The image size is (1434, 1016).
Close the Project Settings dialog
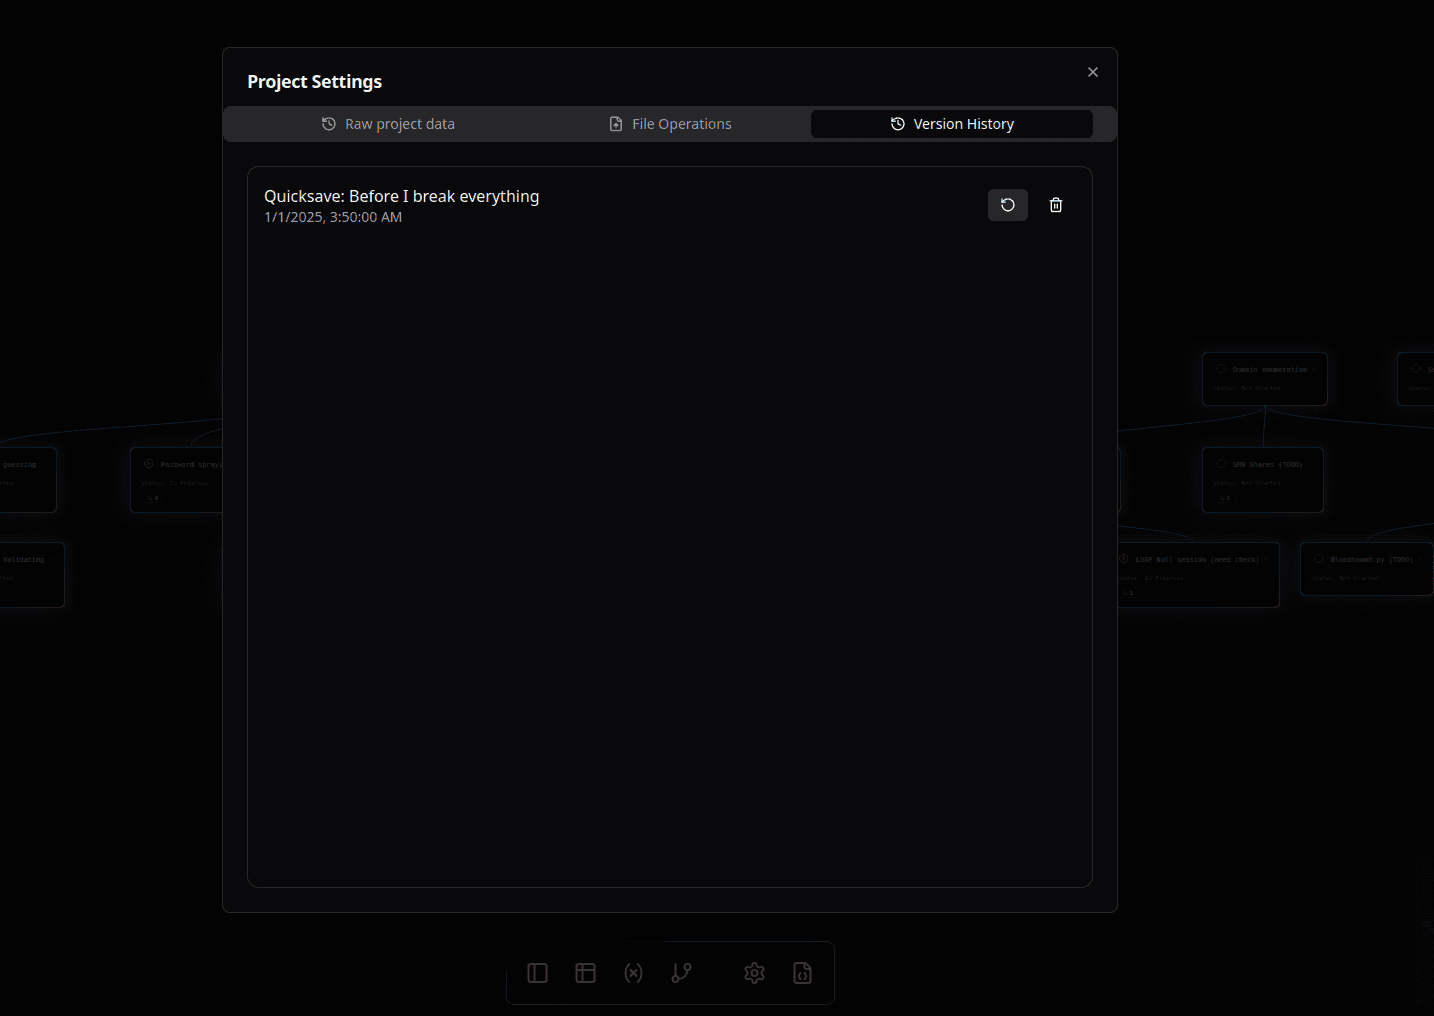pyautogui.click(x=1092, y=72)
